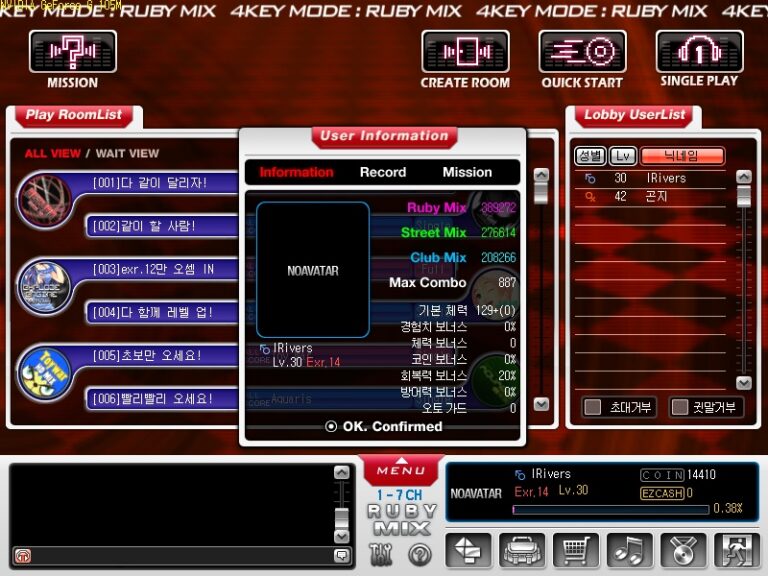
Task: Open the red MENU tab button
Action: [401, 470]
